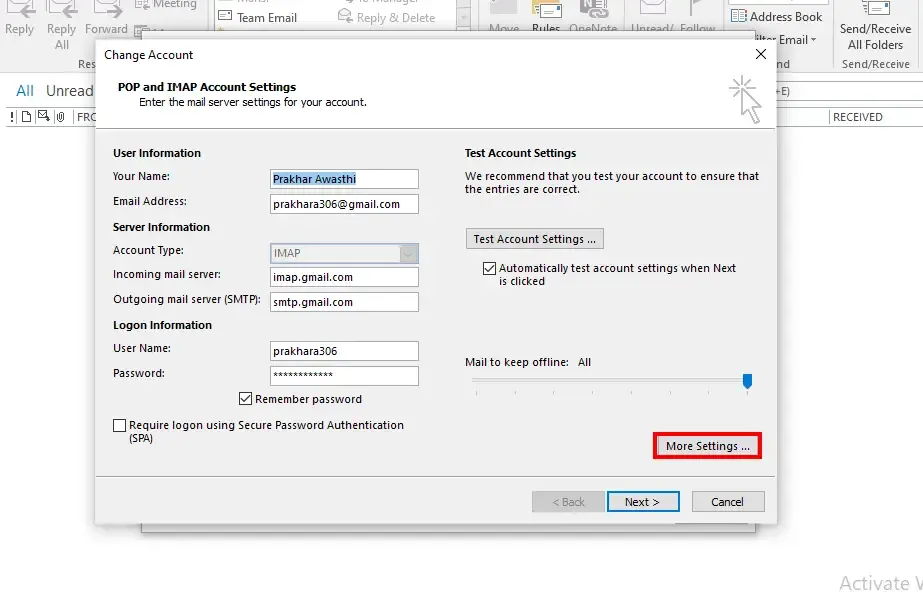Focus the Your Name field

coord(344,179)
